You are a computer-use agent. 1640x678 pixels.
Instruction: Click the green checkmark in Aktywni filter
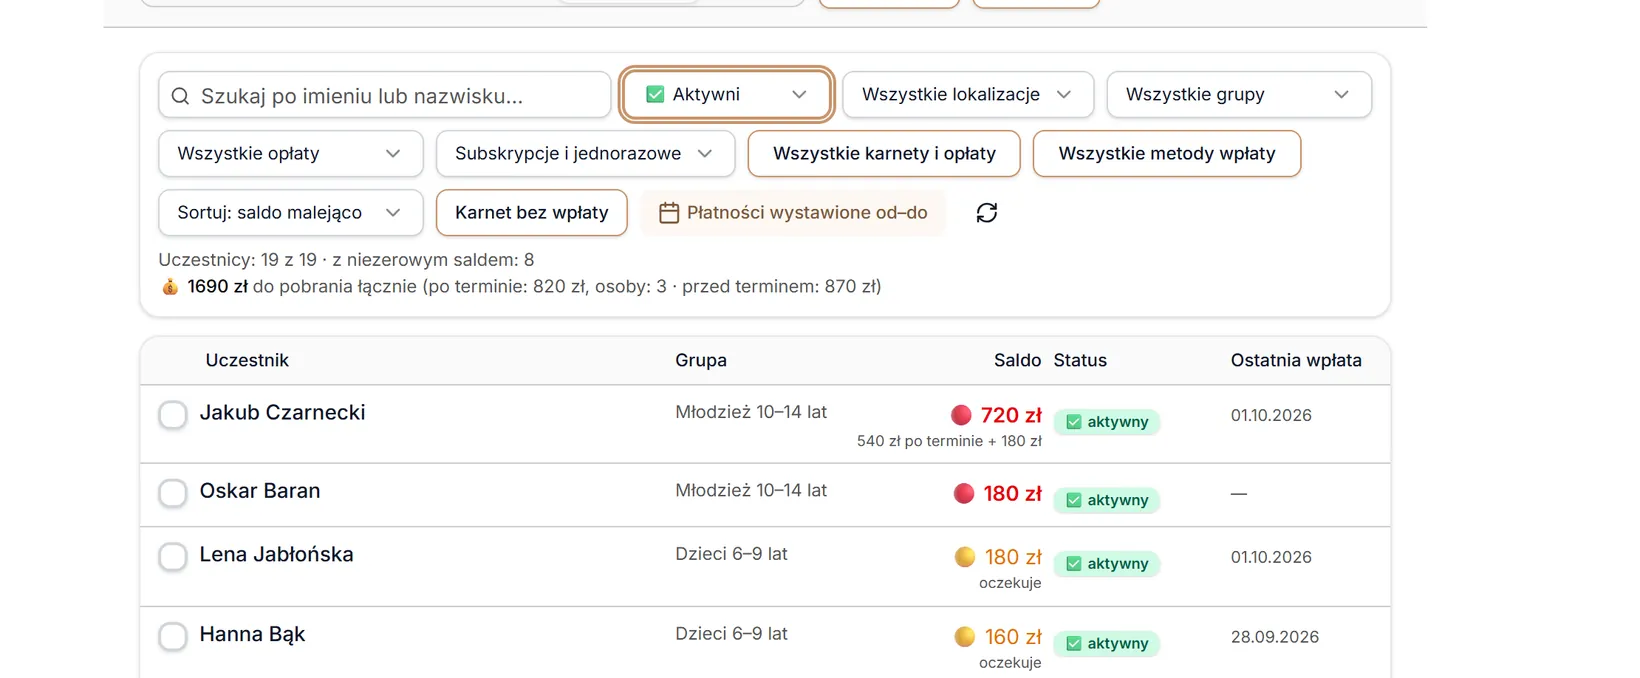(655, 94)
